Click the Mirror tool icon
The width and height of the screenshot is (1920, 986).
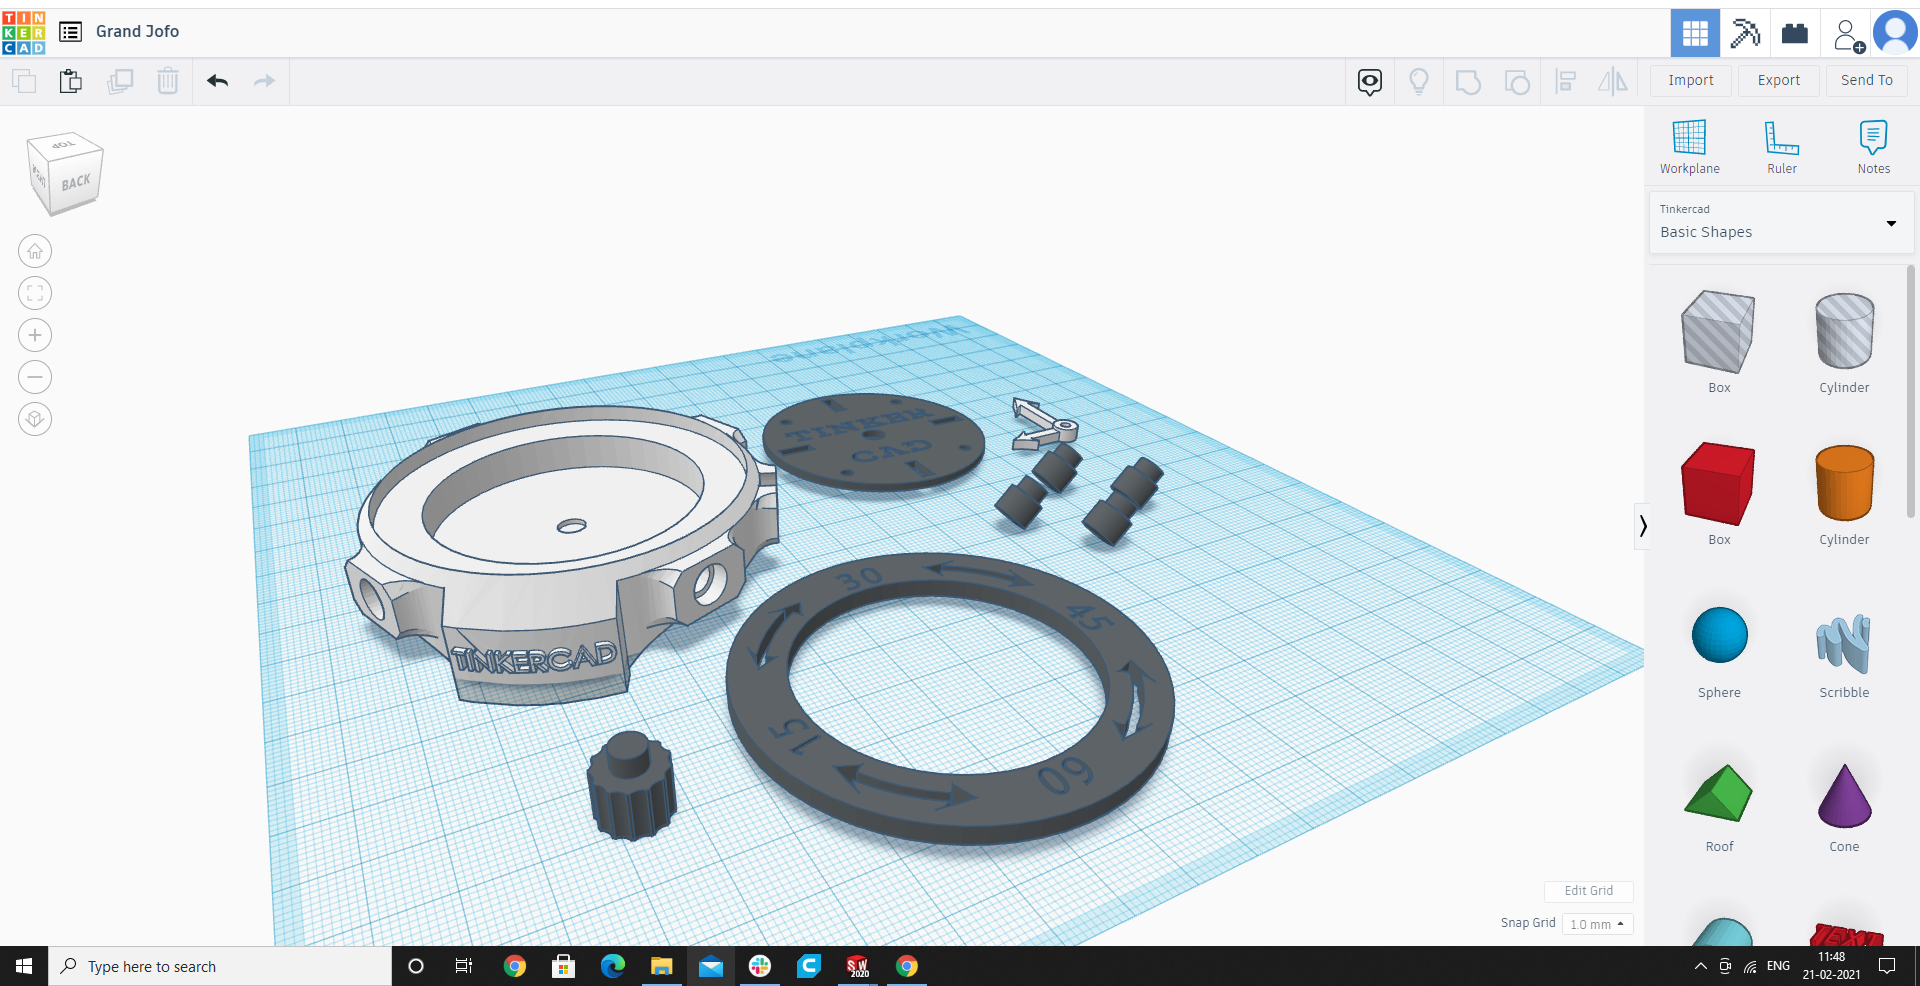(1613, 82)
